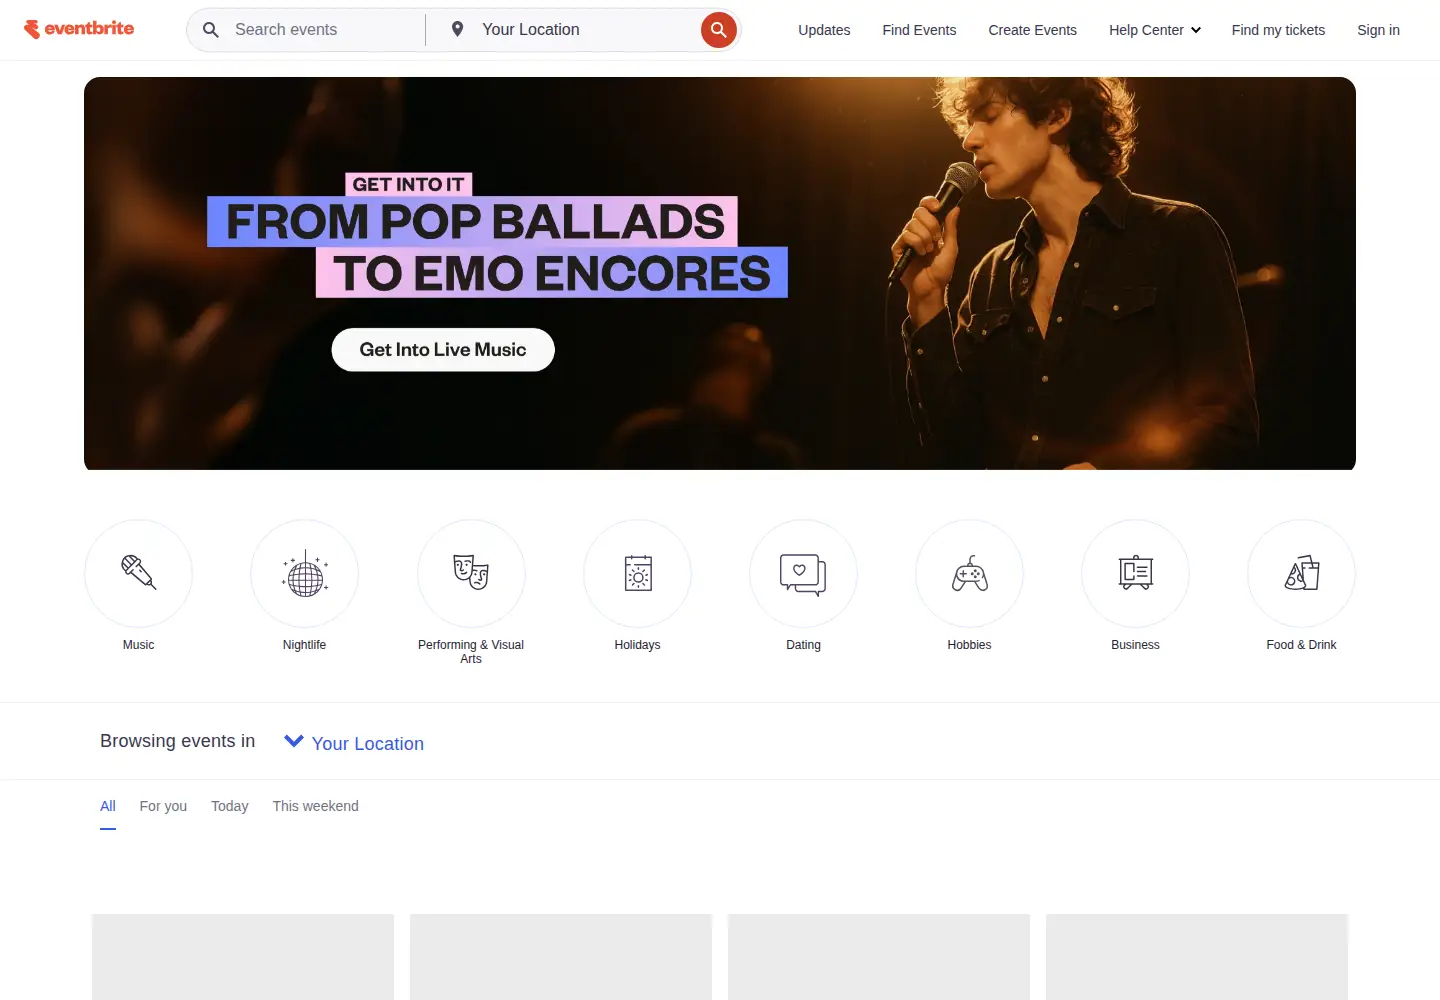
Task: Open the Business presentation icon
Action: point(1135,573)
